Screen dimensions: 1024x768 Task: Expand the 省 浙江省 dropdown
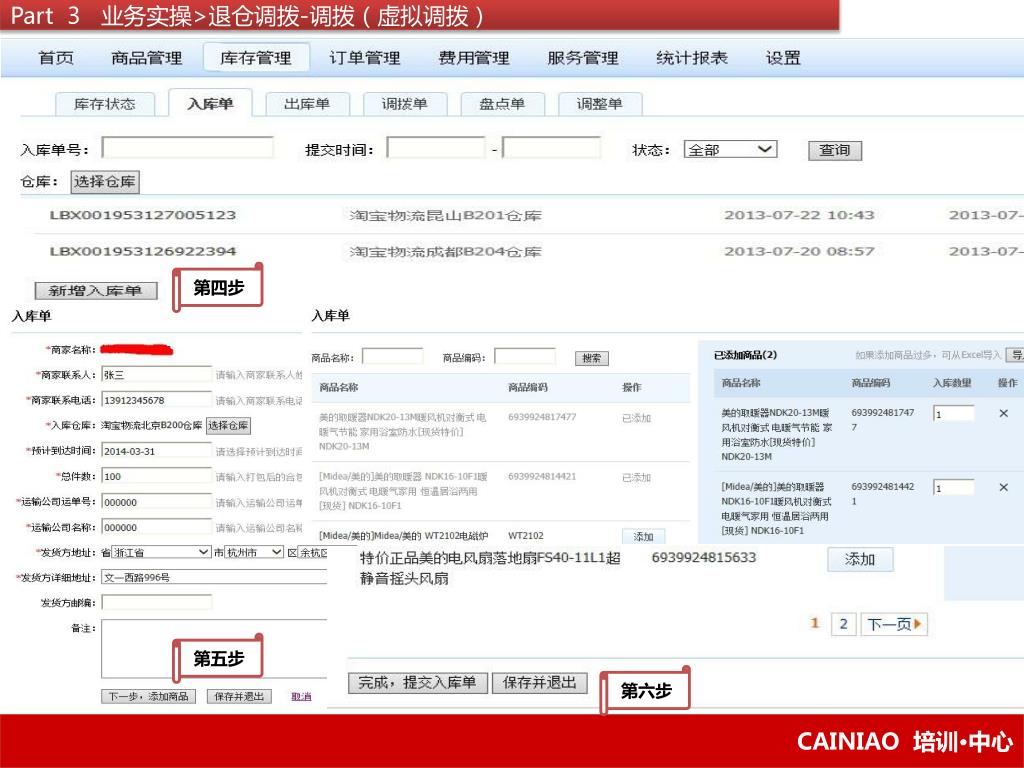[x=161, y=552]
